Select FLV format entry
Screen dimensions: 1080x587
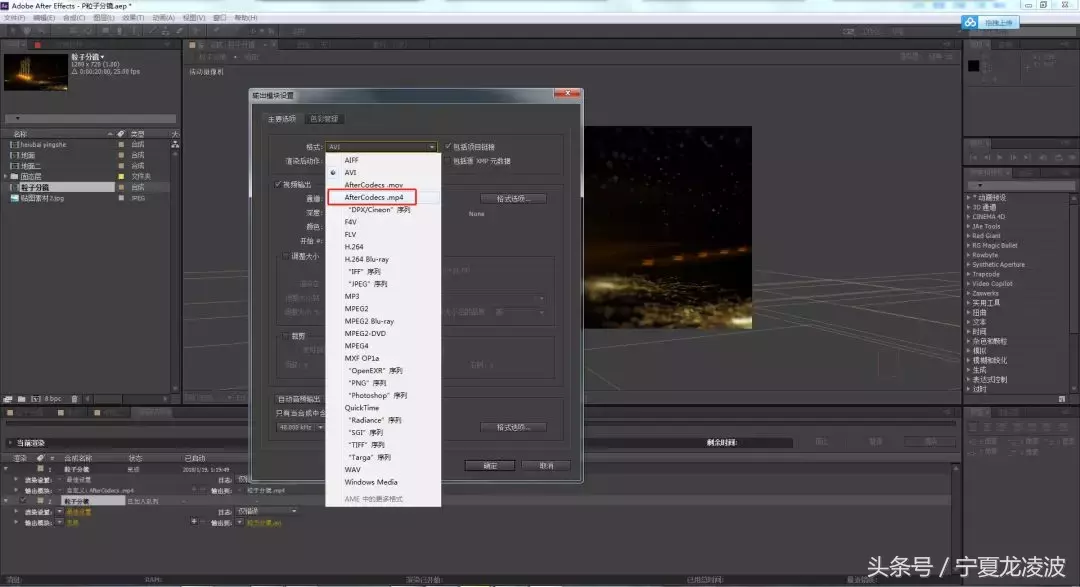coord(350,234)
